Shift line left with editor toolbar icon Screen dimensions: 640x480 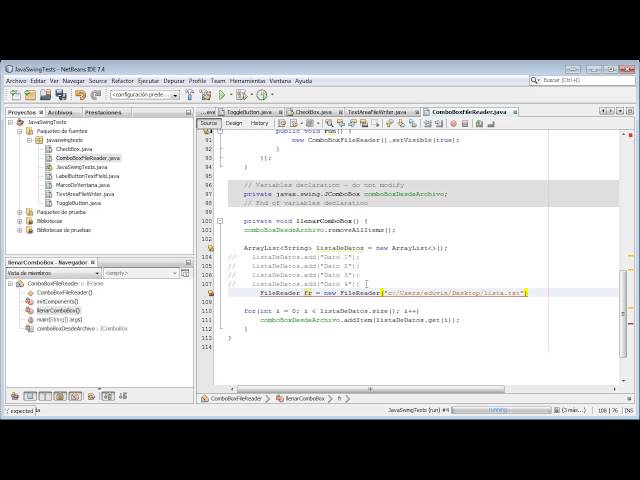point(427,123)
